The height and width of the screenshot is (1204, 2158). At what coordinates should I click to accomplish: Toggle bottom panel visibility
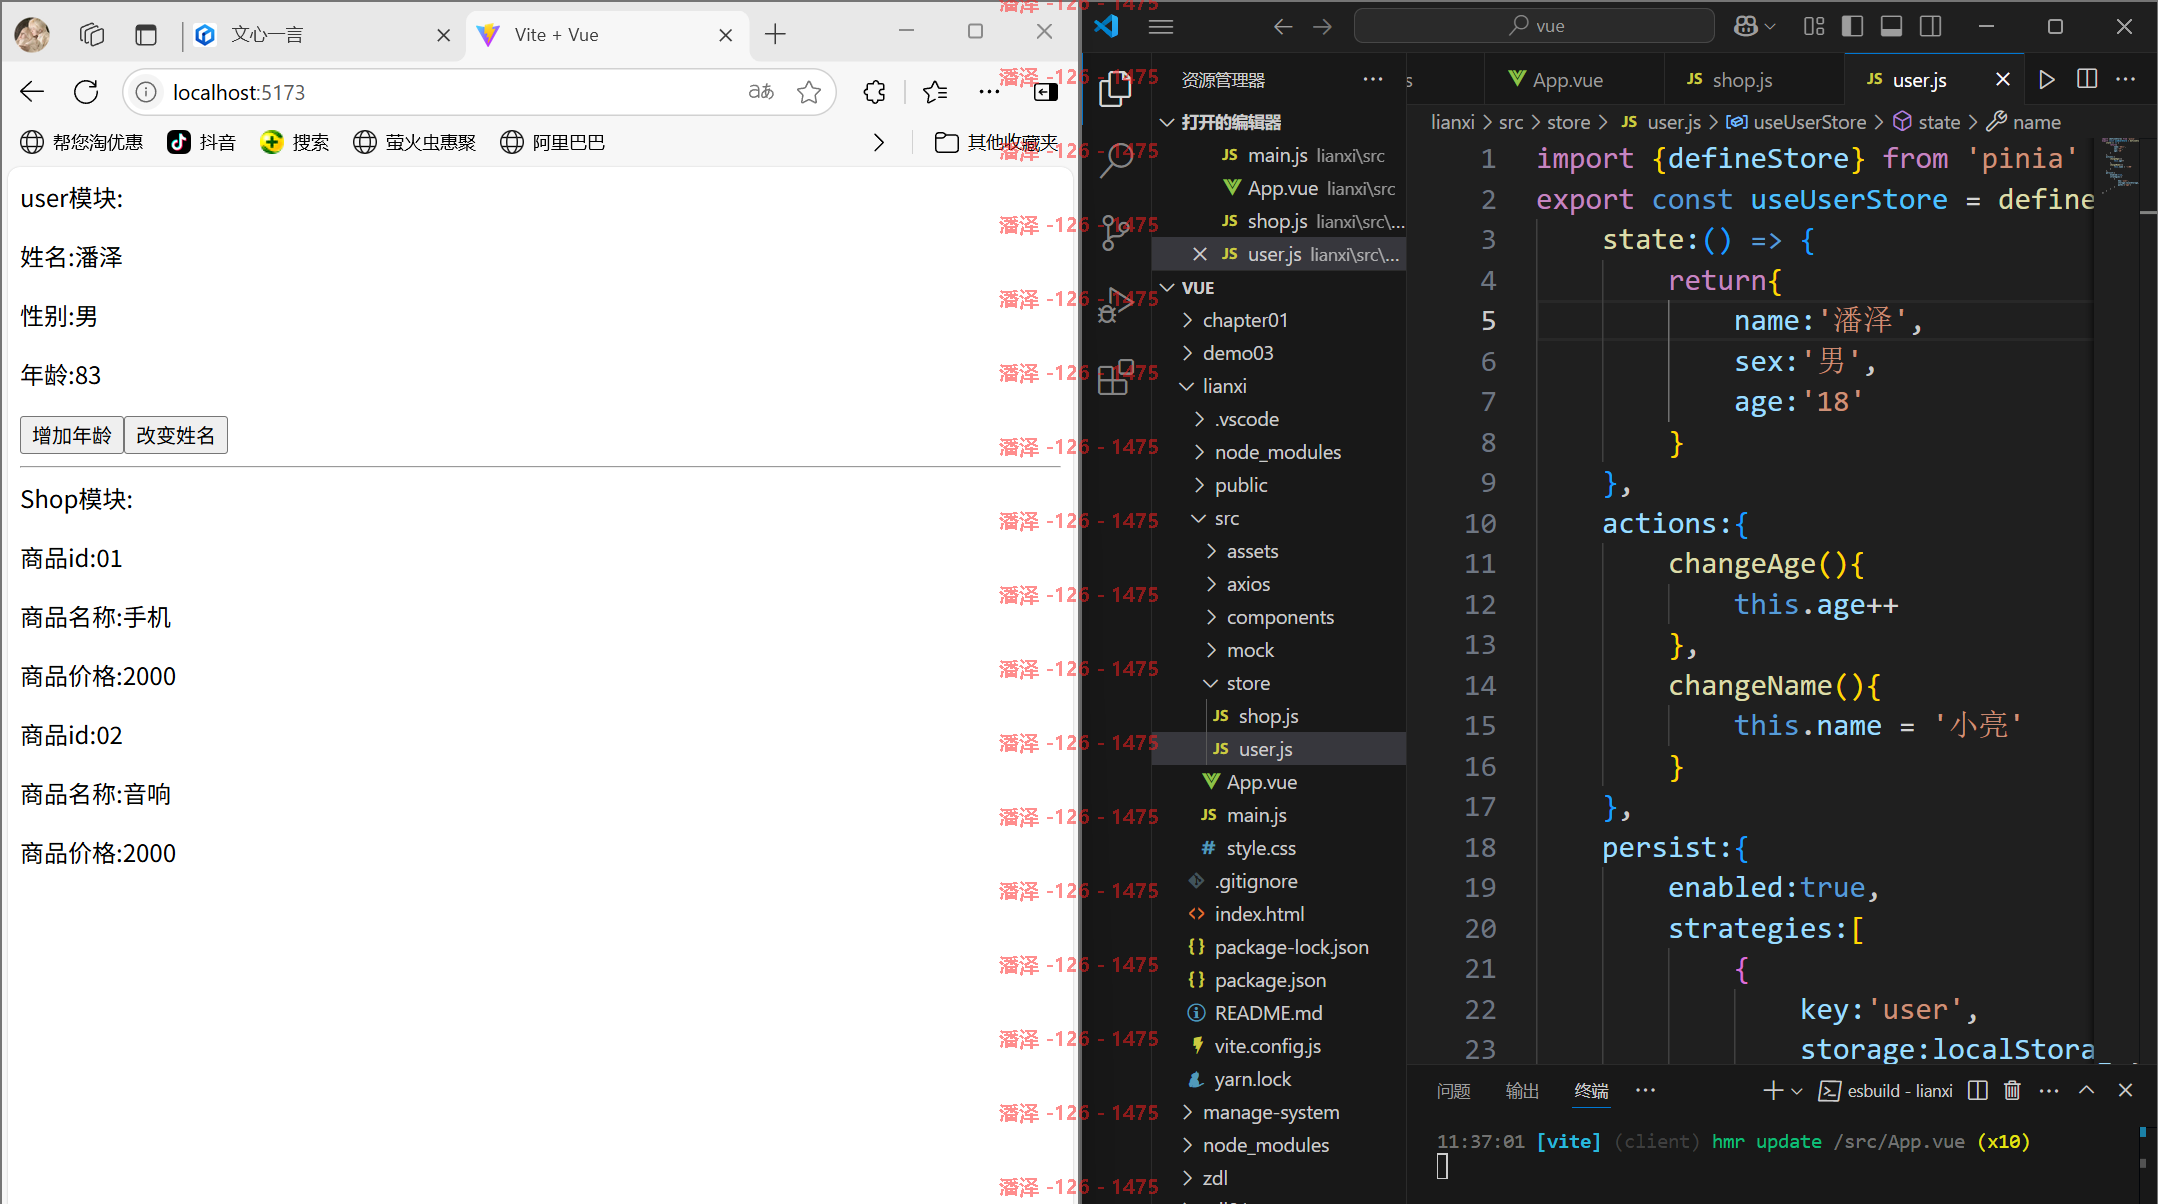click(x=1891, y=27)
